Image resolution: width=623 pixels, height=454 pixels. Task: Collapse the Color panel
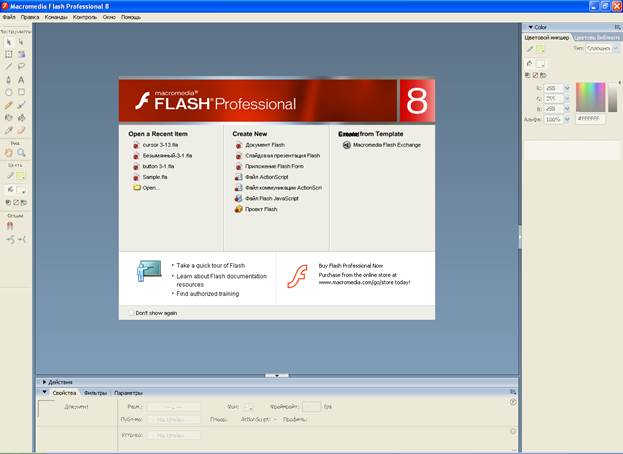tap(530, 27)
